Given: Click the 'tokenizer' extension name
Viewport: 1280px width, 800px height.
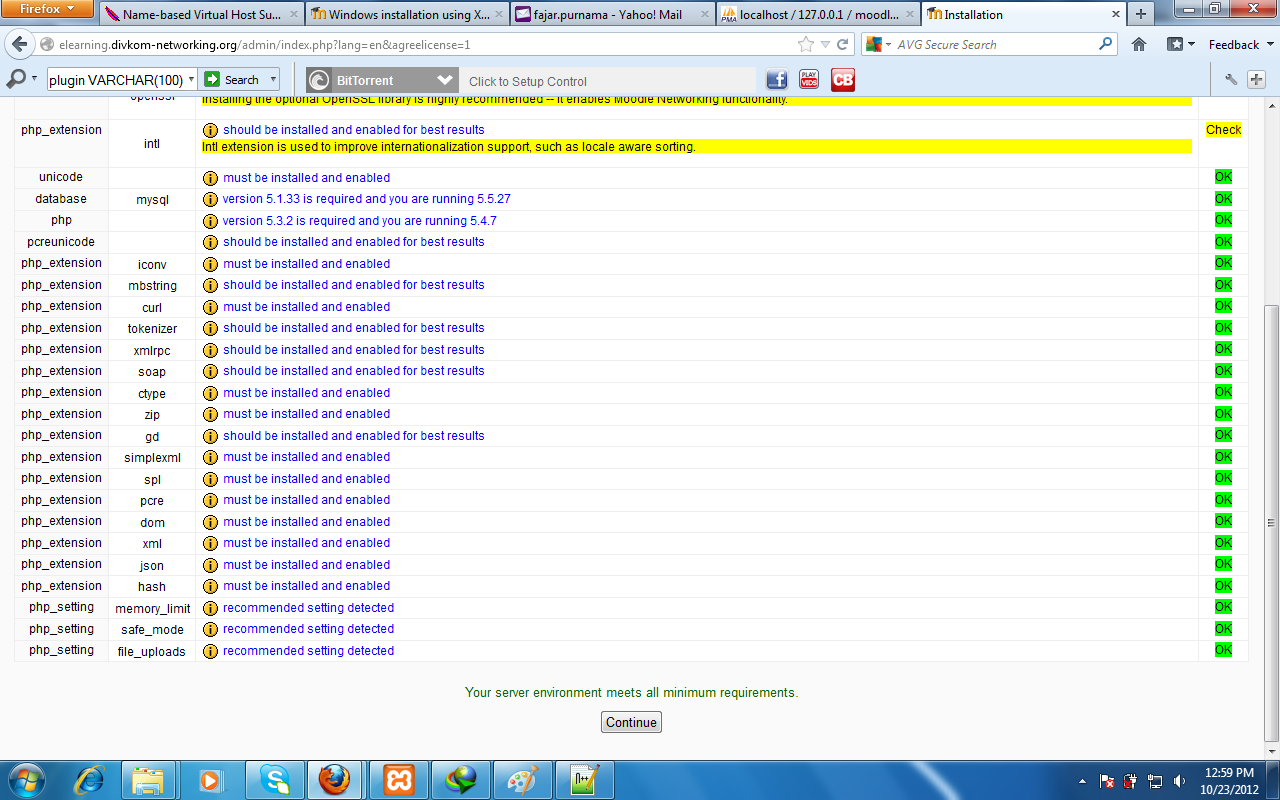Looking at the screenshot, I should tap(152, 328).
